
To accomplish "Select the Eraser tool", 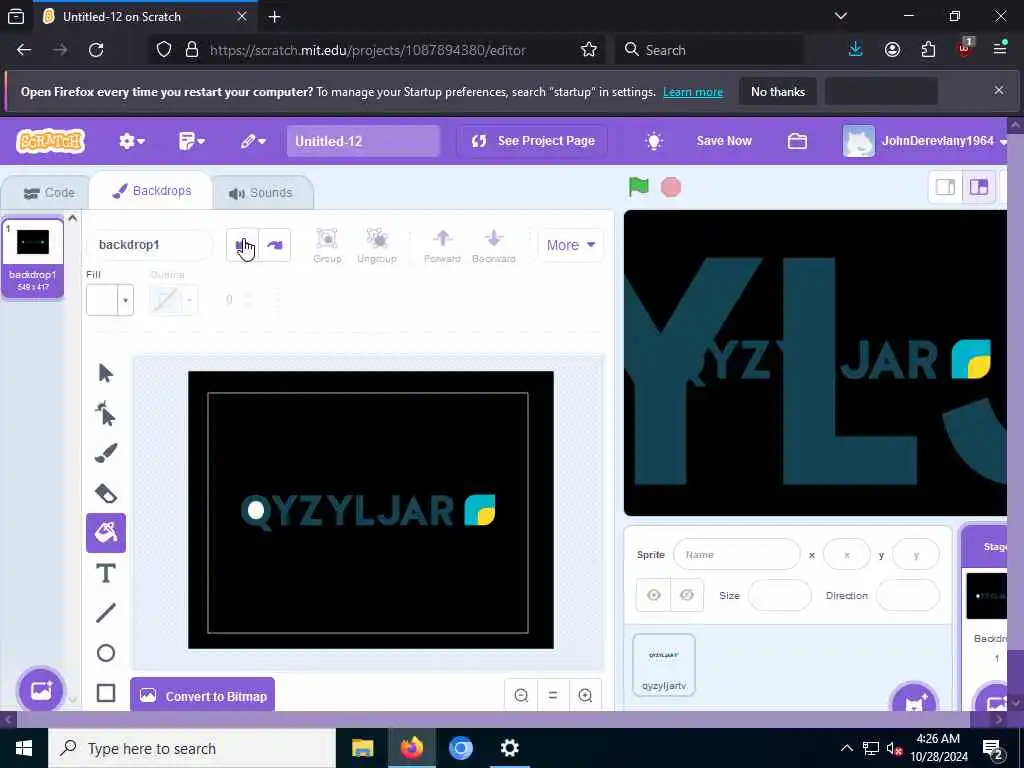I will [106, 493].
